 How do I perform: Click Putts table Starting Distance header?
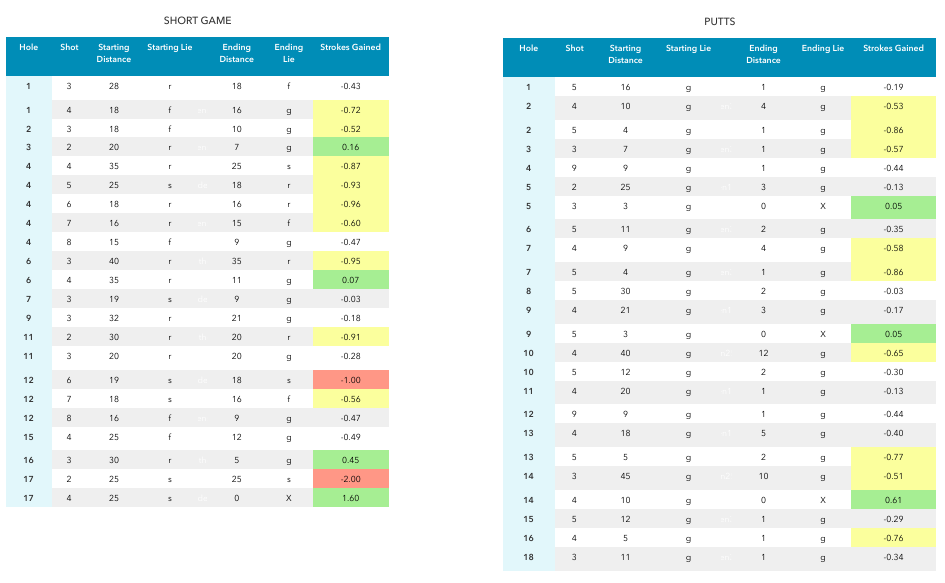click(x=625, y=54)
